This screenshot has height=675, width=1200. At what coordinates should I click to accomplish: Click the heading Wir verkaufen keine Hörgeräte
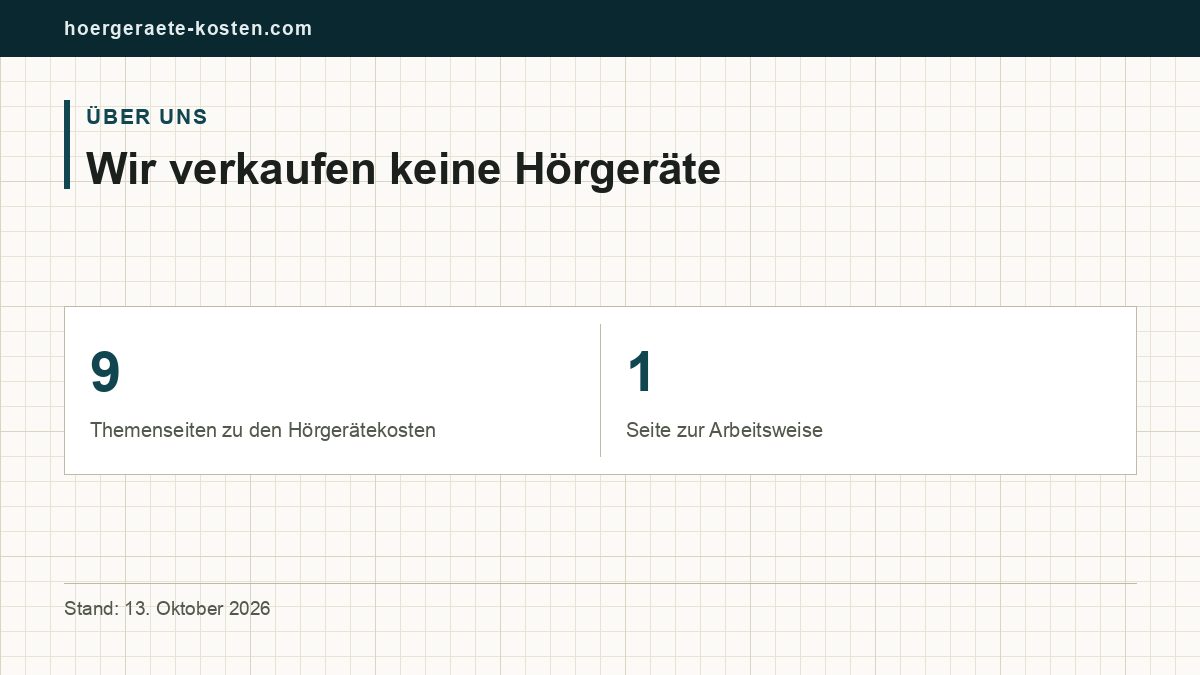pos(403,168)
